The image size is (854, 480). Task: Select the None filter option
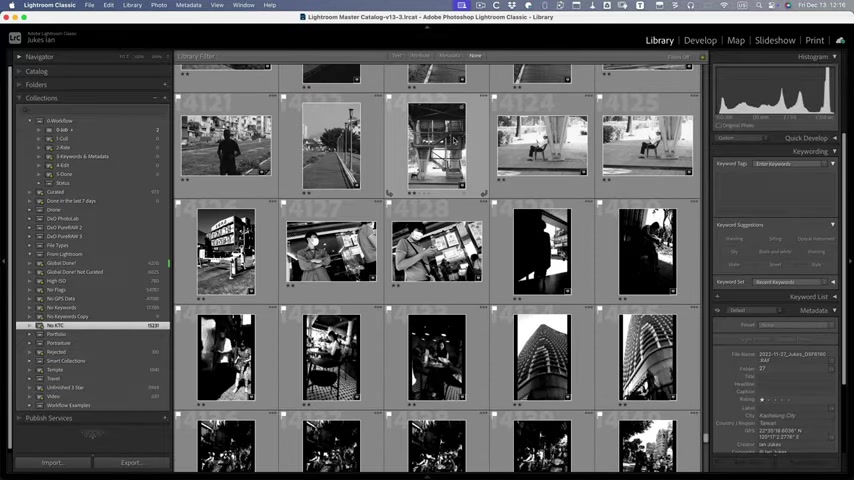click(x=475, y=56)
